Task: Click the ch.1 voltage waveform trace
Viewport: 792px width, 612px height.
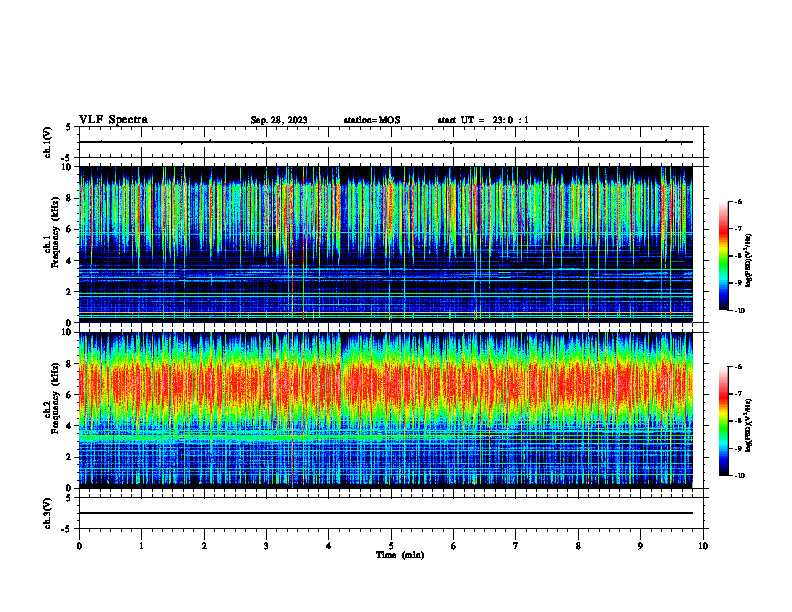Action: point(386,142)
